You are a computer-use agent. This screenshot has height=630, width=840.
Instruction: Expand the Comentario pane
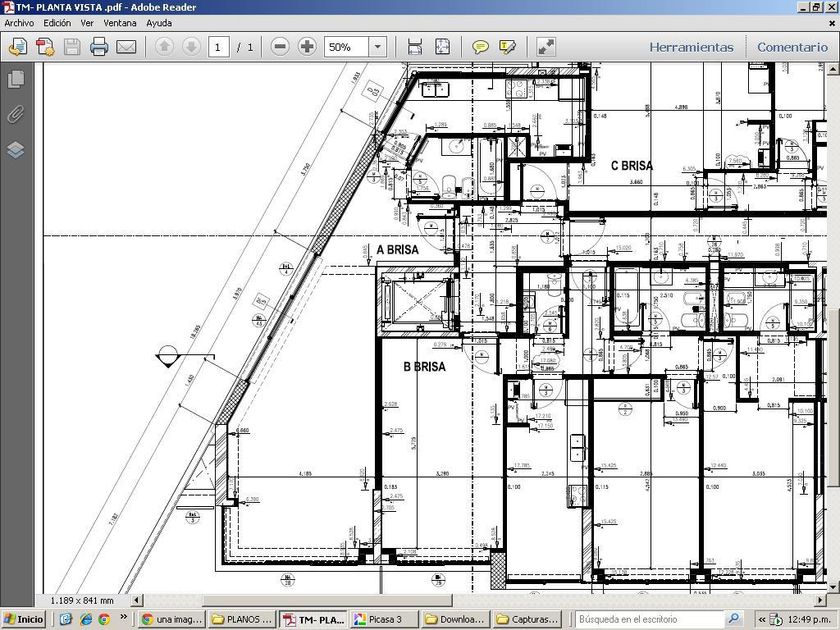(792, 47)
